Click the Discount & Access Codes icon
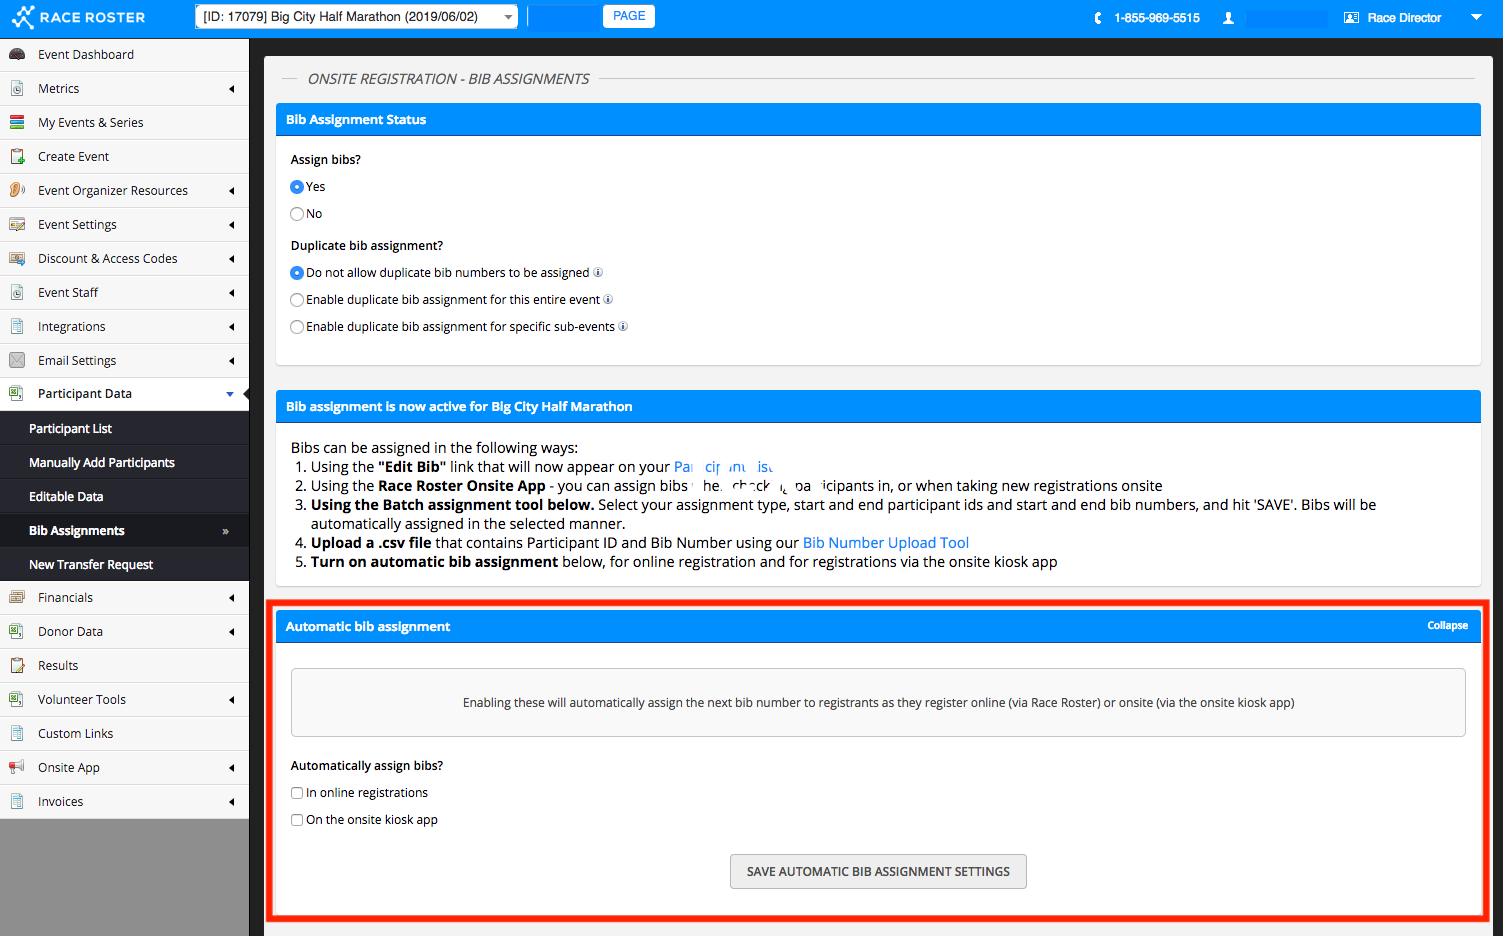1503x936 pixels. [x=17, y=258]
